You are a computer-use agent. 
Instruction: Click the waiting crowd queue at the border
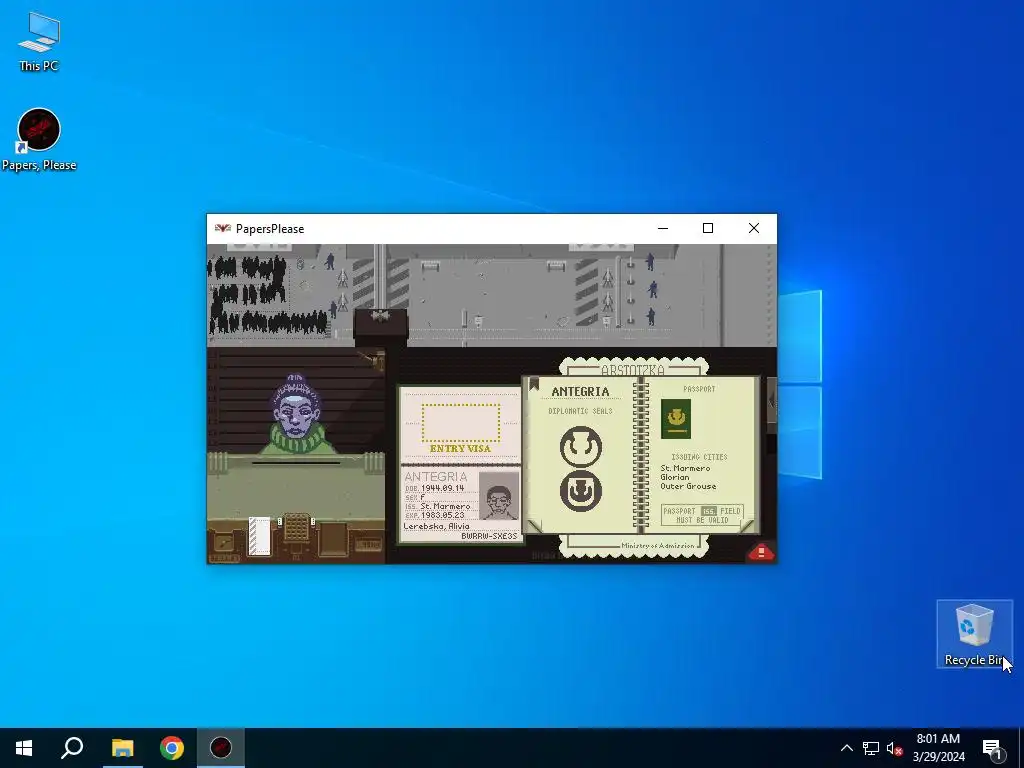(266, 295)
